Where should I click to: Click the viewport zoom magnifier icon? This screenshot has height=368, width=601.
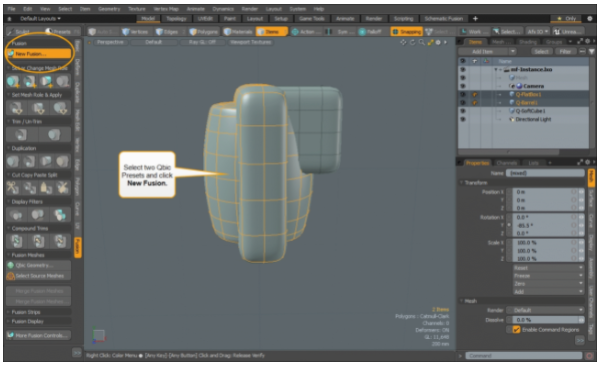pyautogui.click(x=422, y=43)
